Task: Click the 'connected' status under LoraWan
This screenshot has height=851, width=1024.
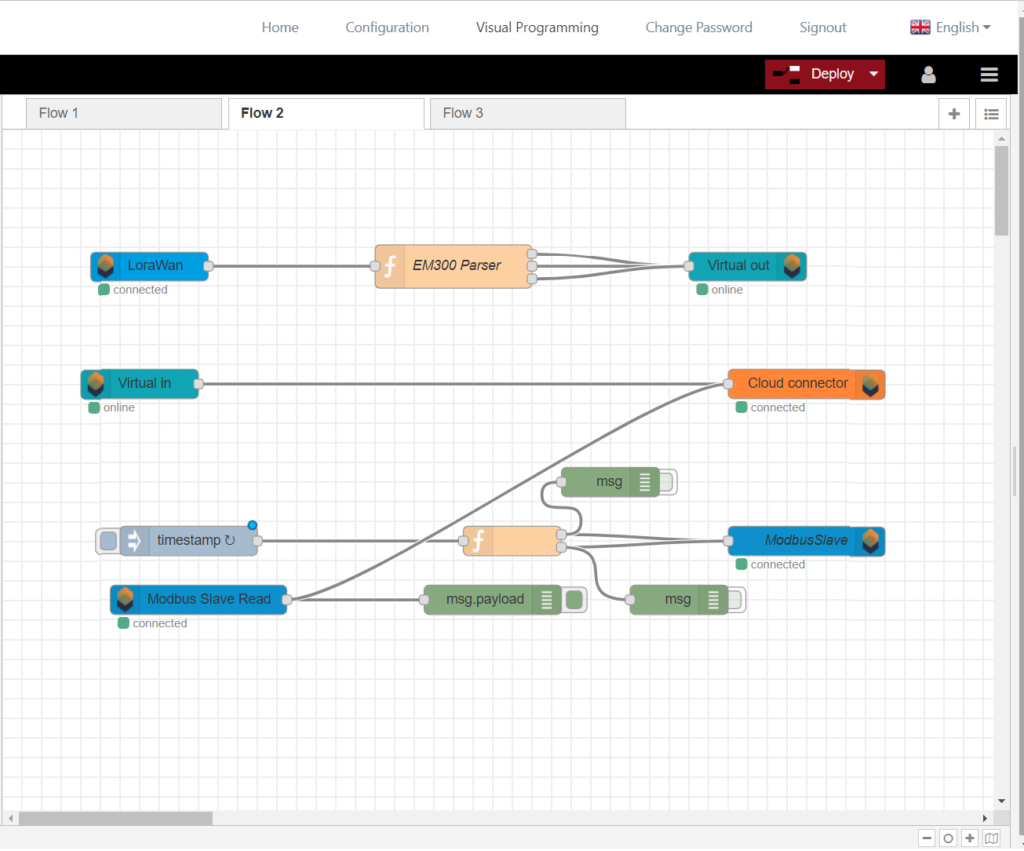Action: coord(133,290)
